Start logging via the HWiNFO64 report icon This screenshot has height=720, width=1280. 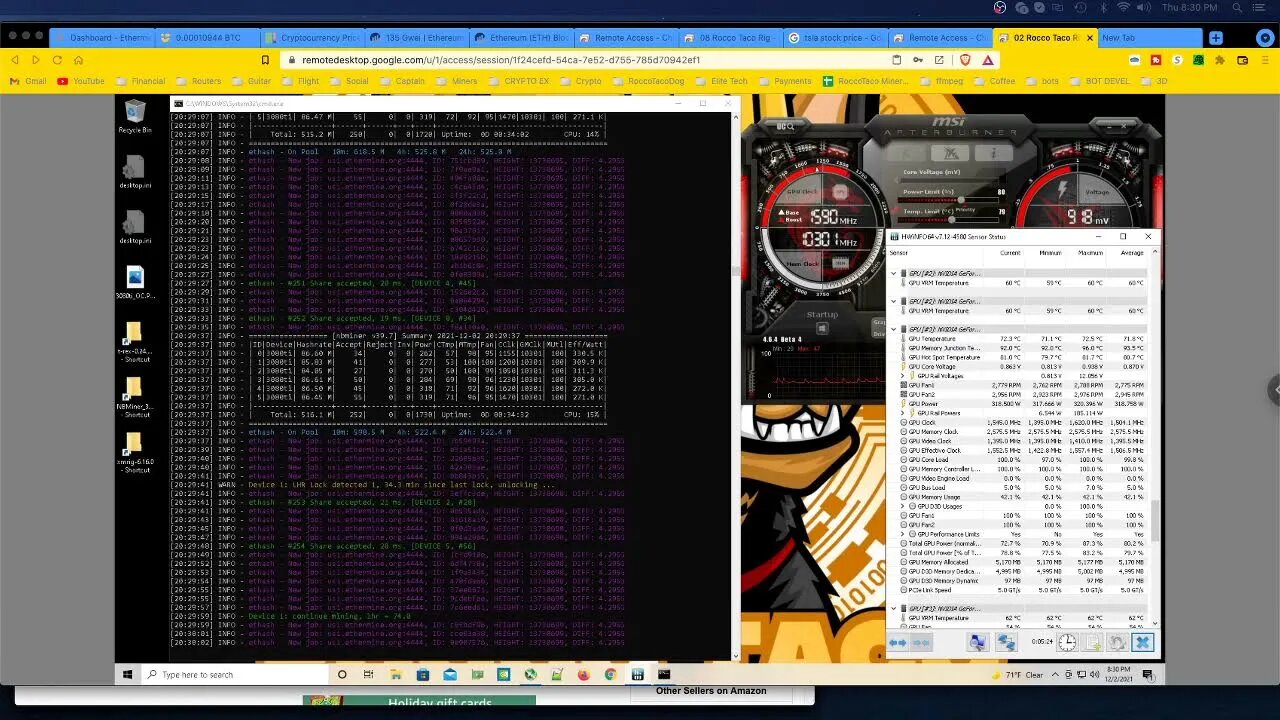[1091, 642]
